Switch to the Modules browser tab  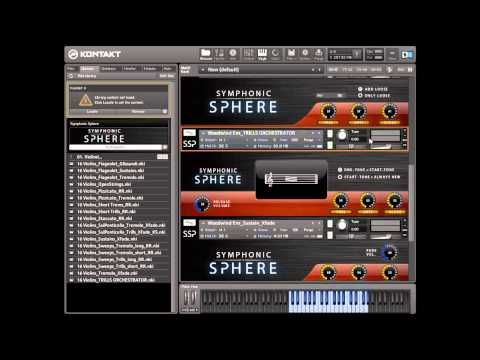(x=150, y=69)
